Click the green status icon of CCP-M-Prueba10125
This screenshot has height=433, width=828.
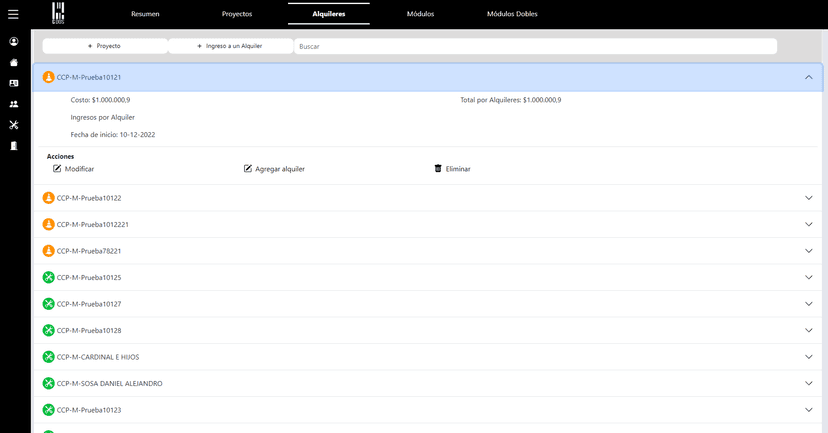(x=48, y=277)
